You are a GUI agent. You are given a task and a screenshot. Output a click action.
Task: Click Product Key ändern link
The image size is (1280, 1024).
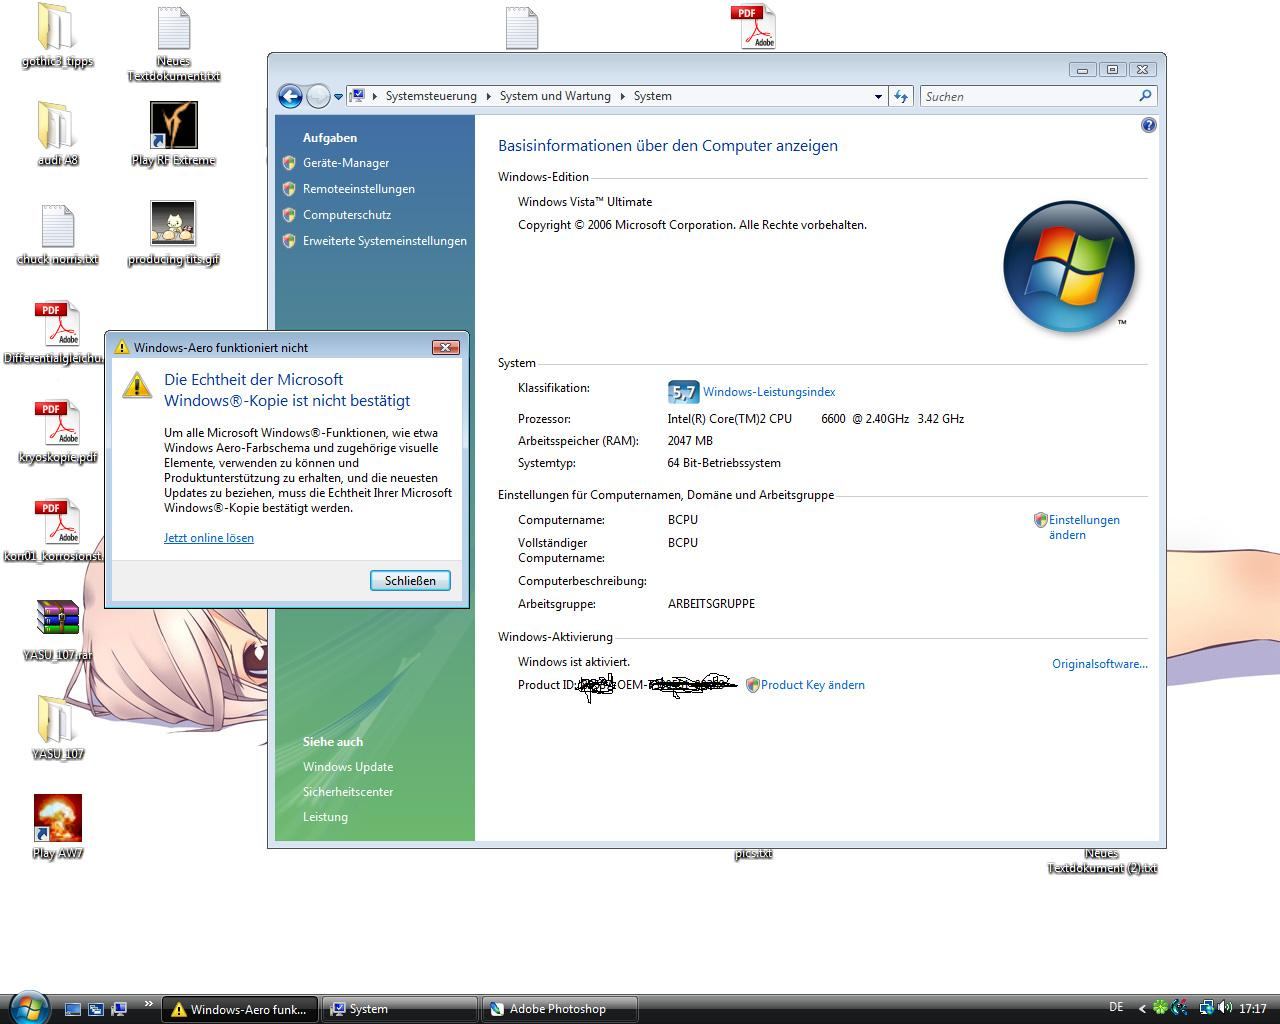(x=812, y=685)
